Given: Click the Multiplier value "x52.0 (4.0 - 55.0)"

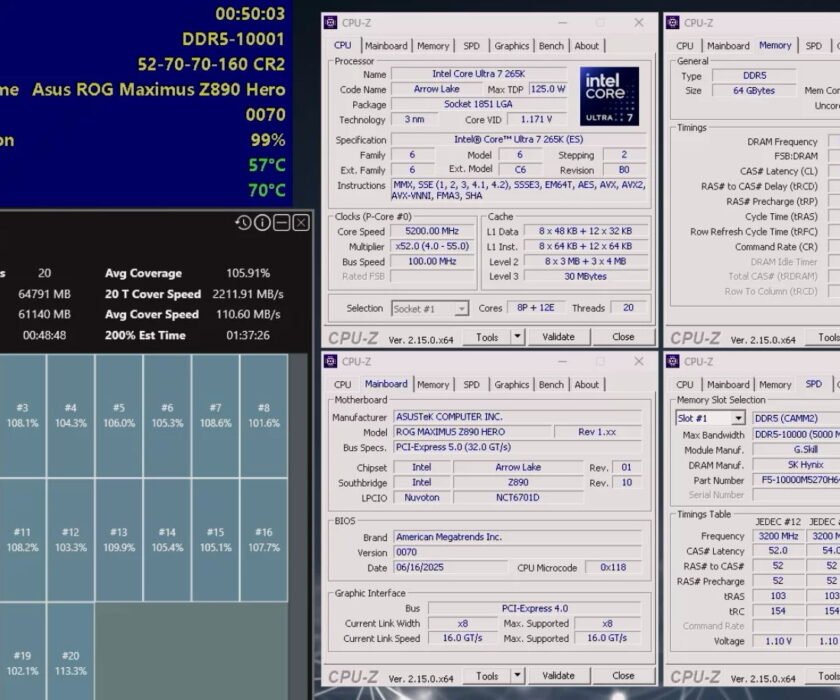Looking at the screenshot, I should tap(432, 246).
